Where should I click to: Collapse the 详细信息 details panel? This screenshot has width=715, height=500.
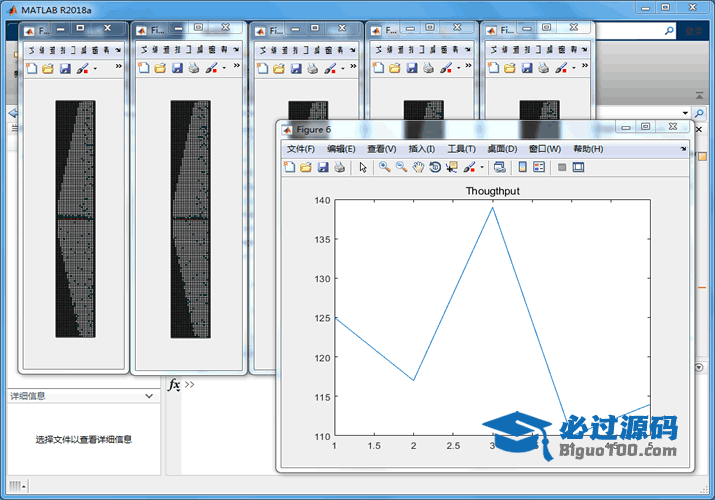pyautogui.click(x=149, y=396)
